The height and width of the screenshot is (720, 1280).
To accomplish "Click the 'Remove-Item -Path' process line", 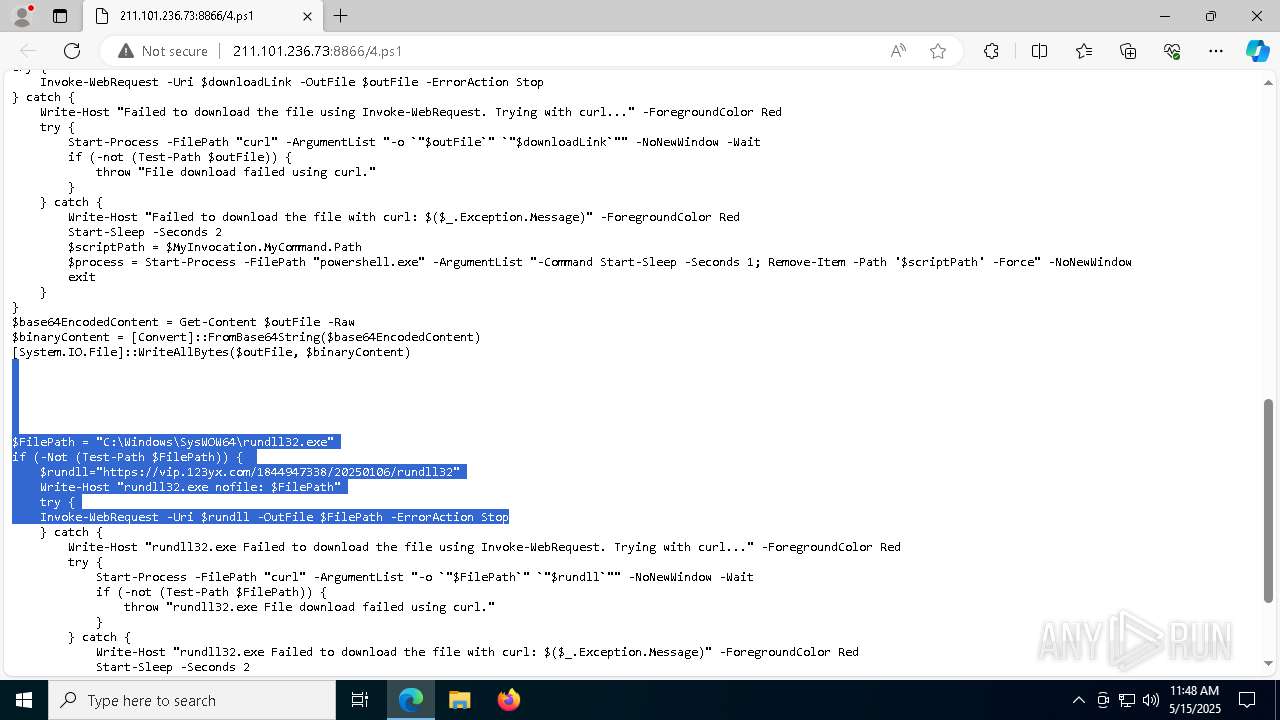I will point(600,262).
